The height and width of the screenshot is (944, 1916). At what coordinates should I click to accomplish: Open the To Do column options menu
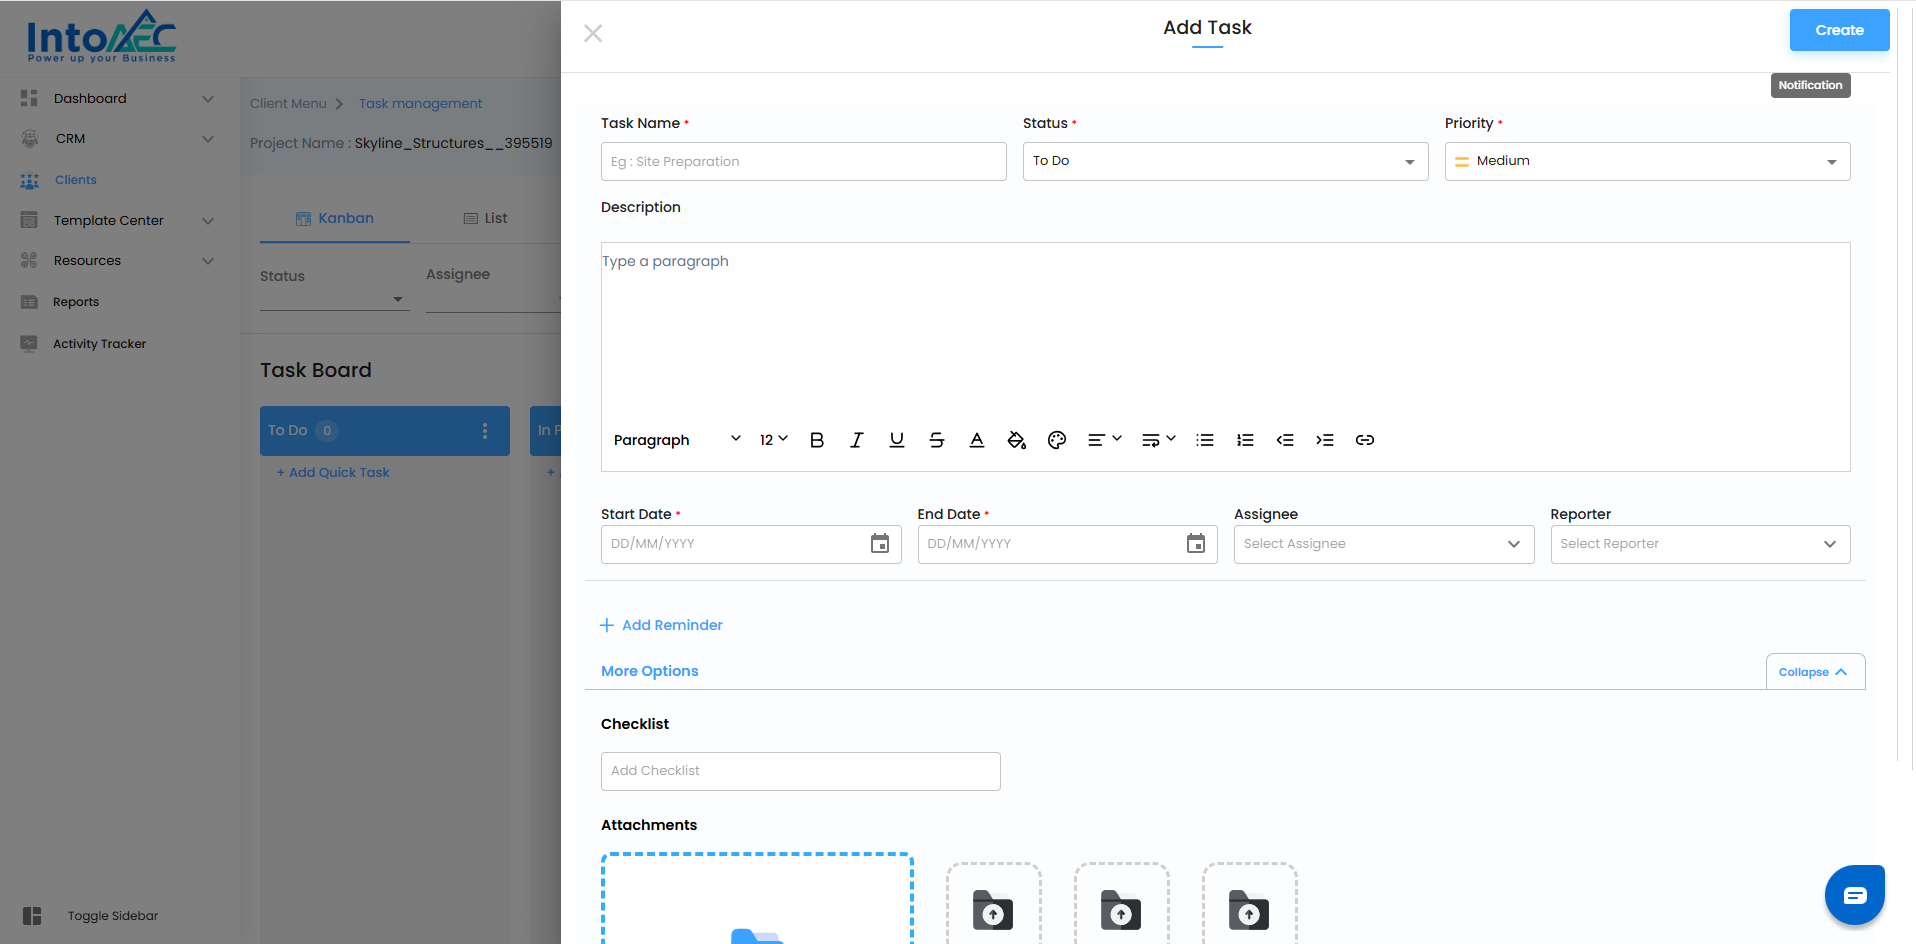(x=485, y=431)
